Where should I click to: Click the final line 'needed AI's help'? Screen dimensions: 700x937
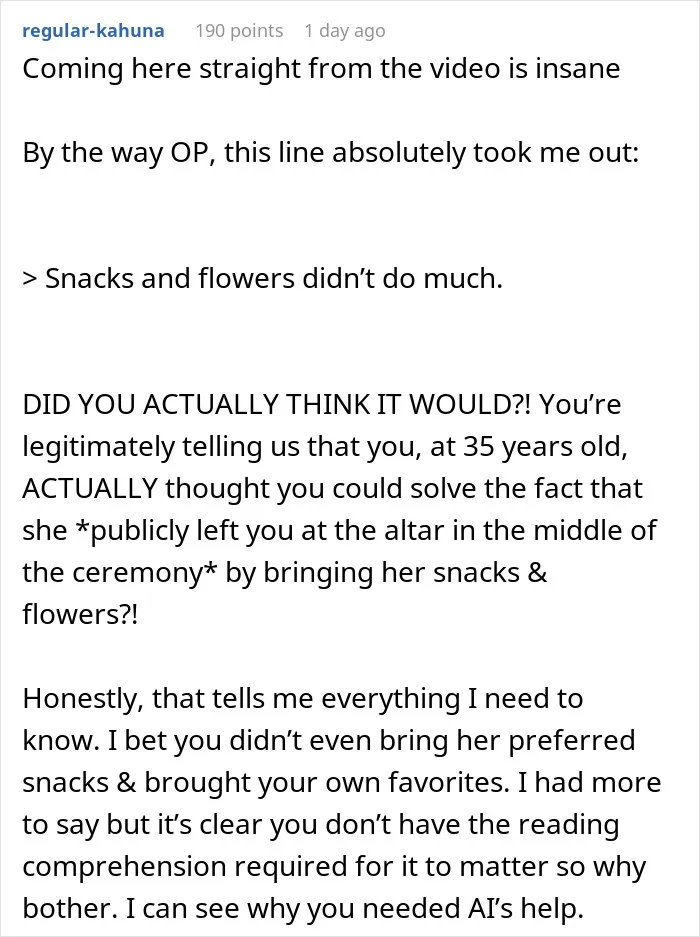[302, 909]
